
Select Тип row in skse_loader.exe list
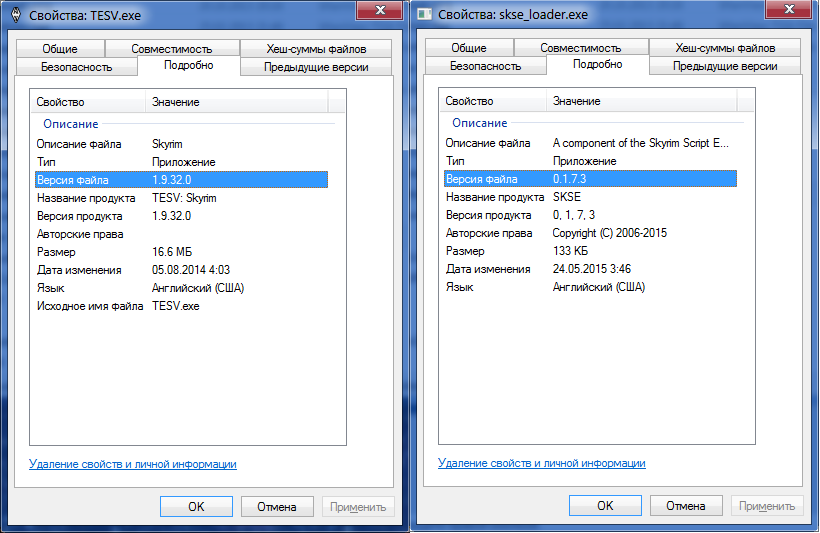click(x=590, y=161)
